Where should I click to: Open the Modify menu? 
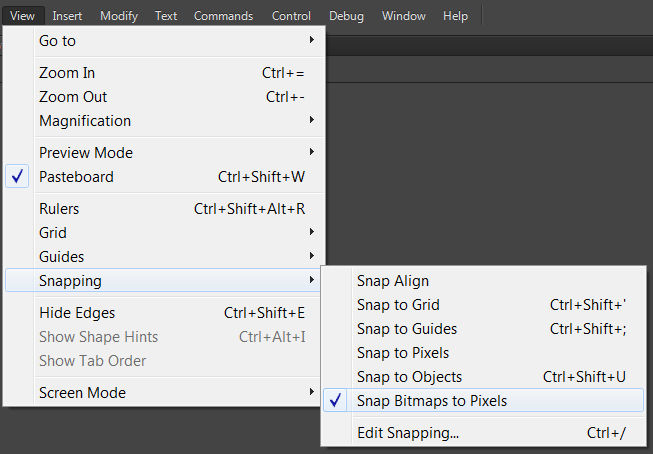[x=119, y=16]
